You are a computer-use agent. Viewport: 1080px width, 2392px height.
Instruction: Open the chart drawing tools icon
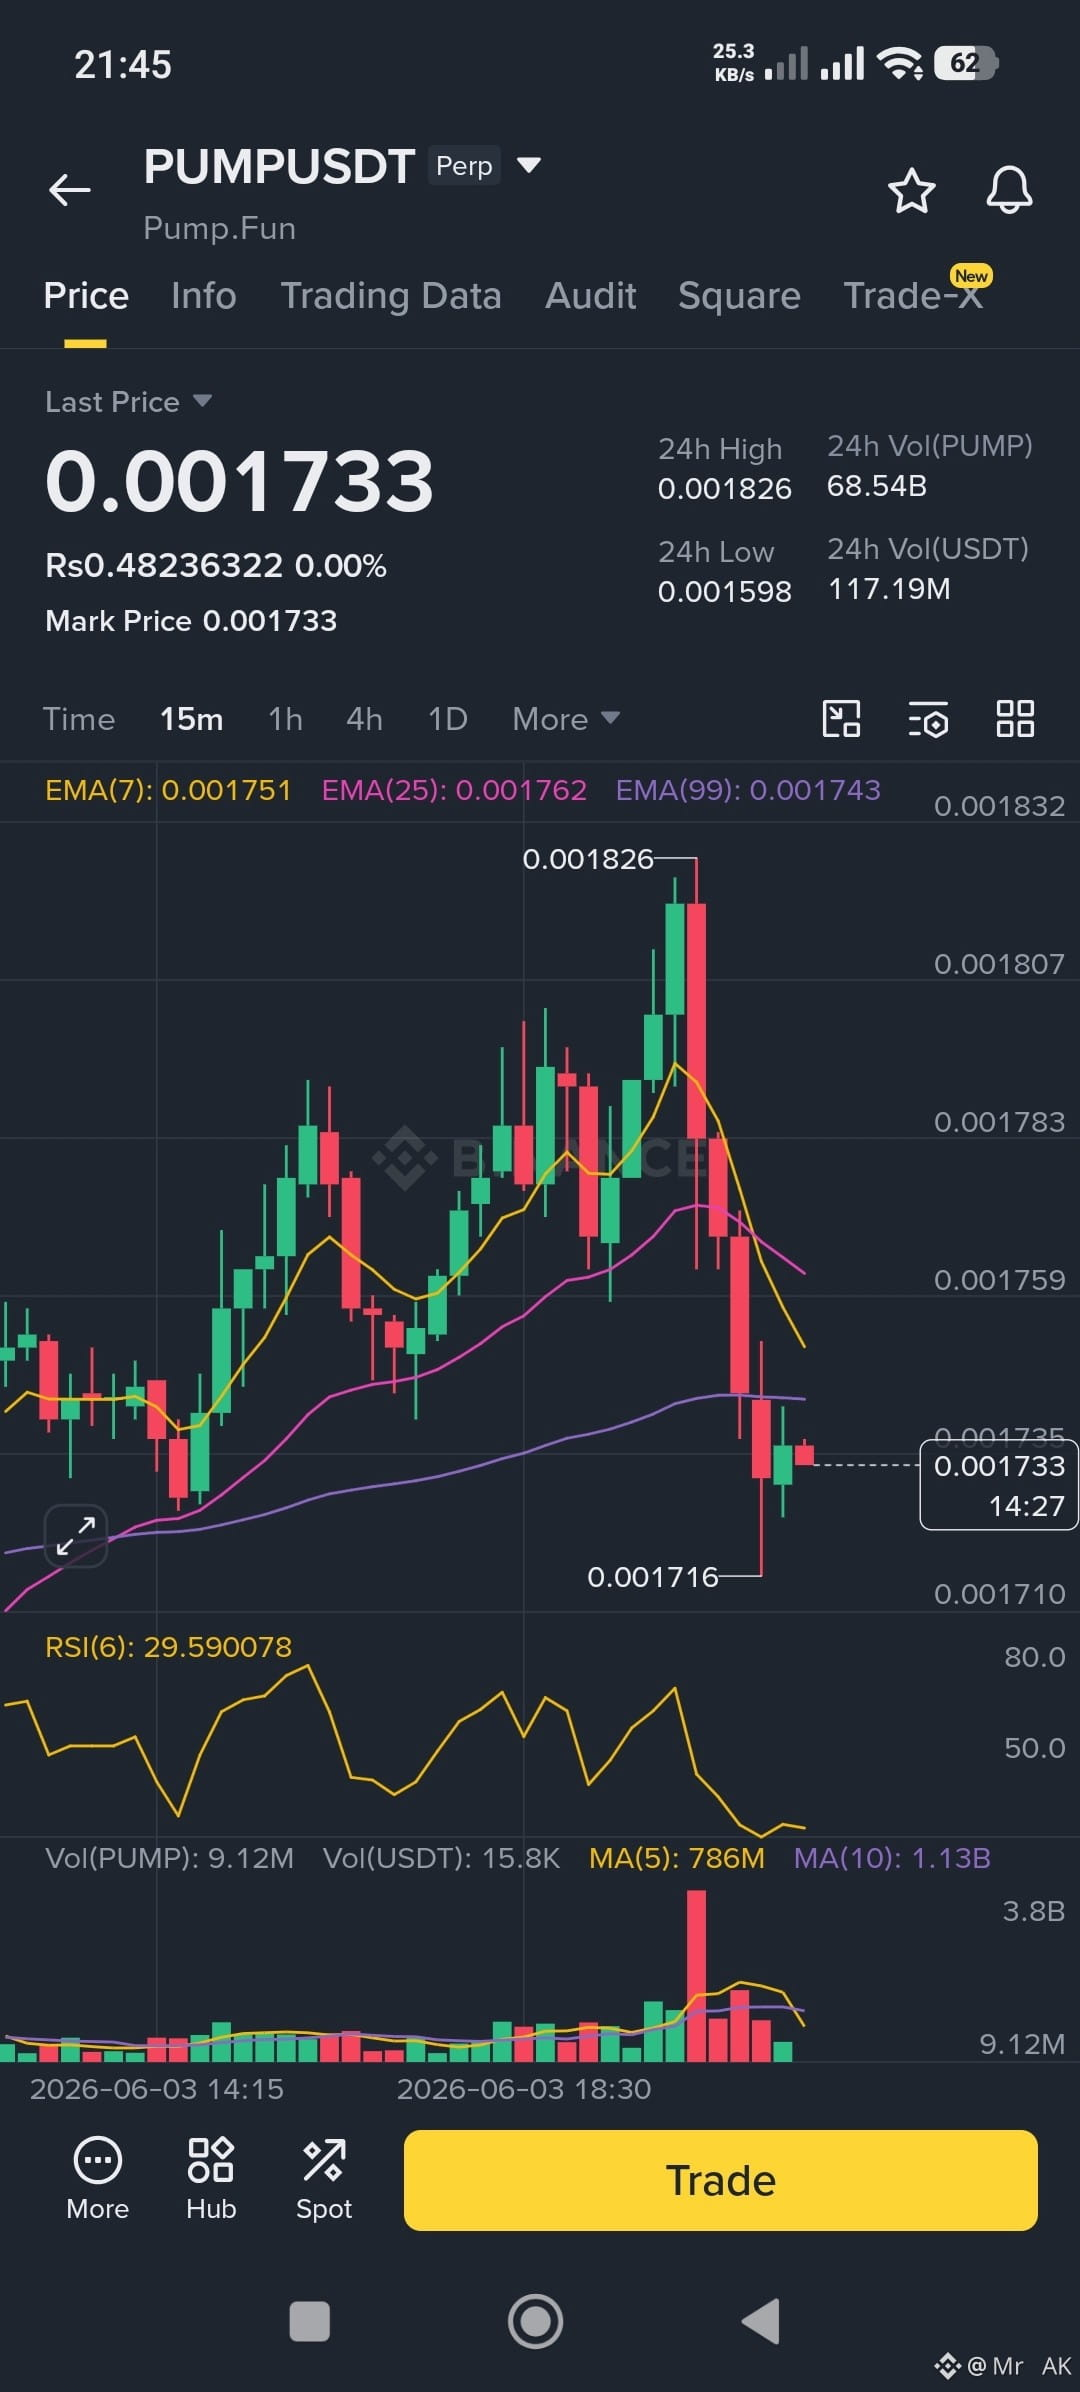click(x=841, y=718)
